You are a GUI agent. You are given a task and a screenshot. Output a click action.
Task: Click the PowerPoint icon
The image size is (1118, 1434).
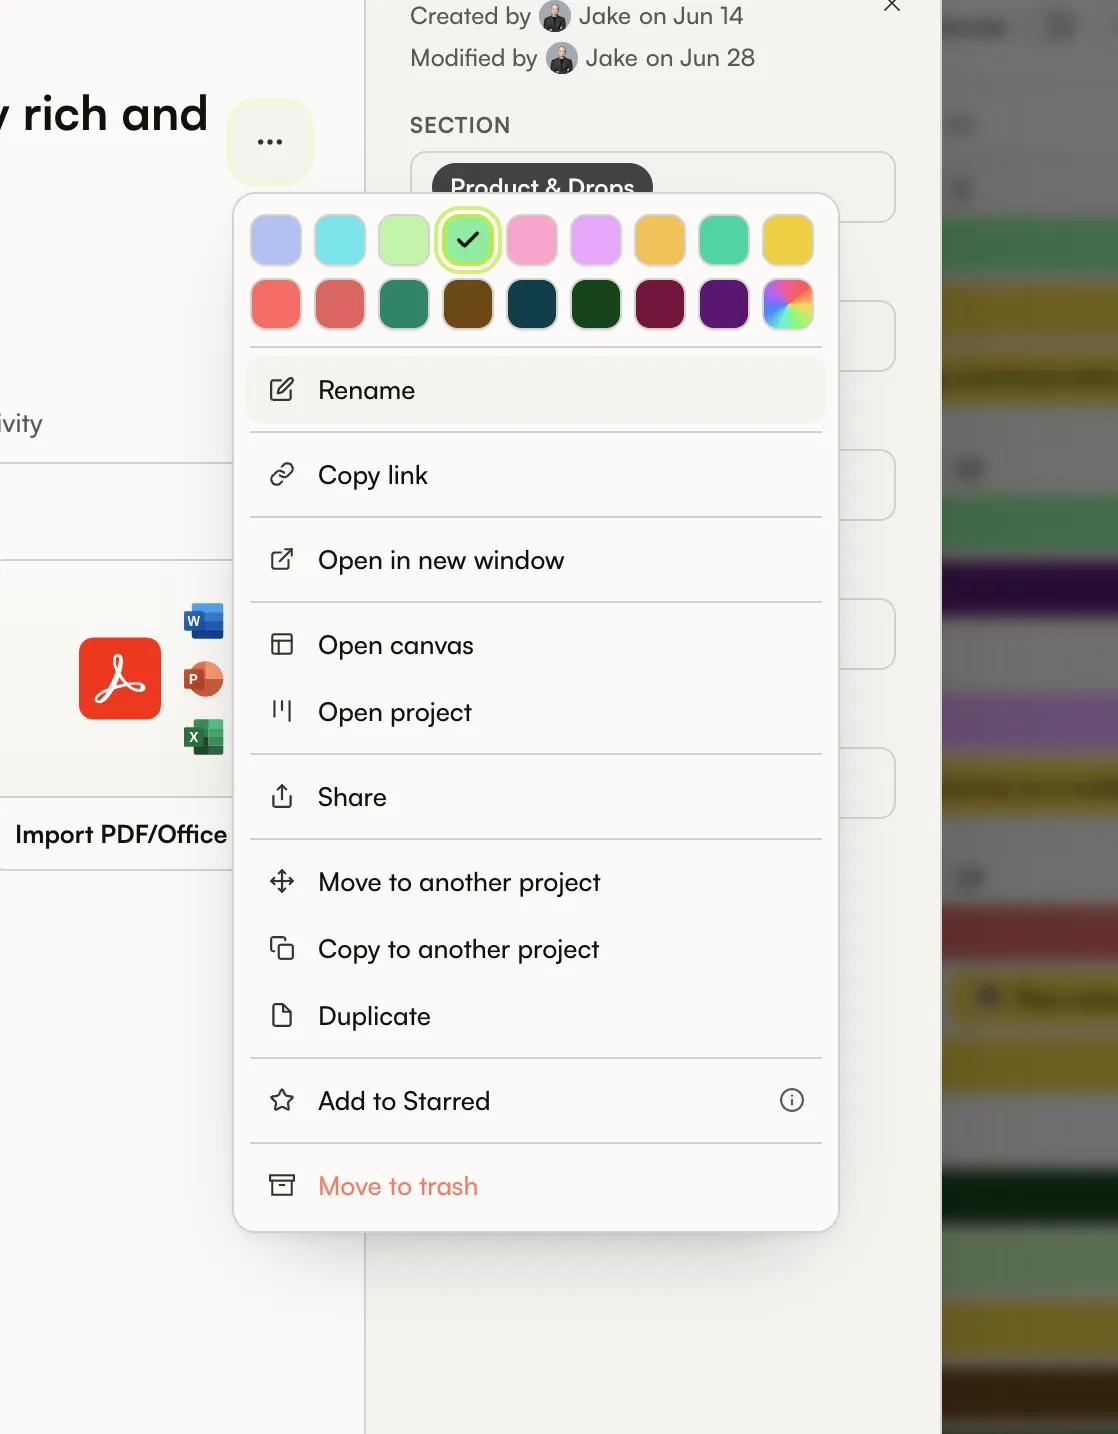click(203, 679)
